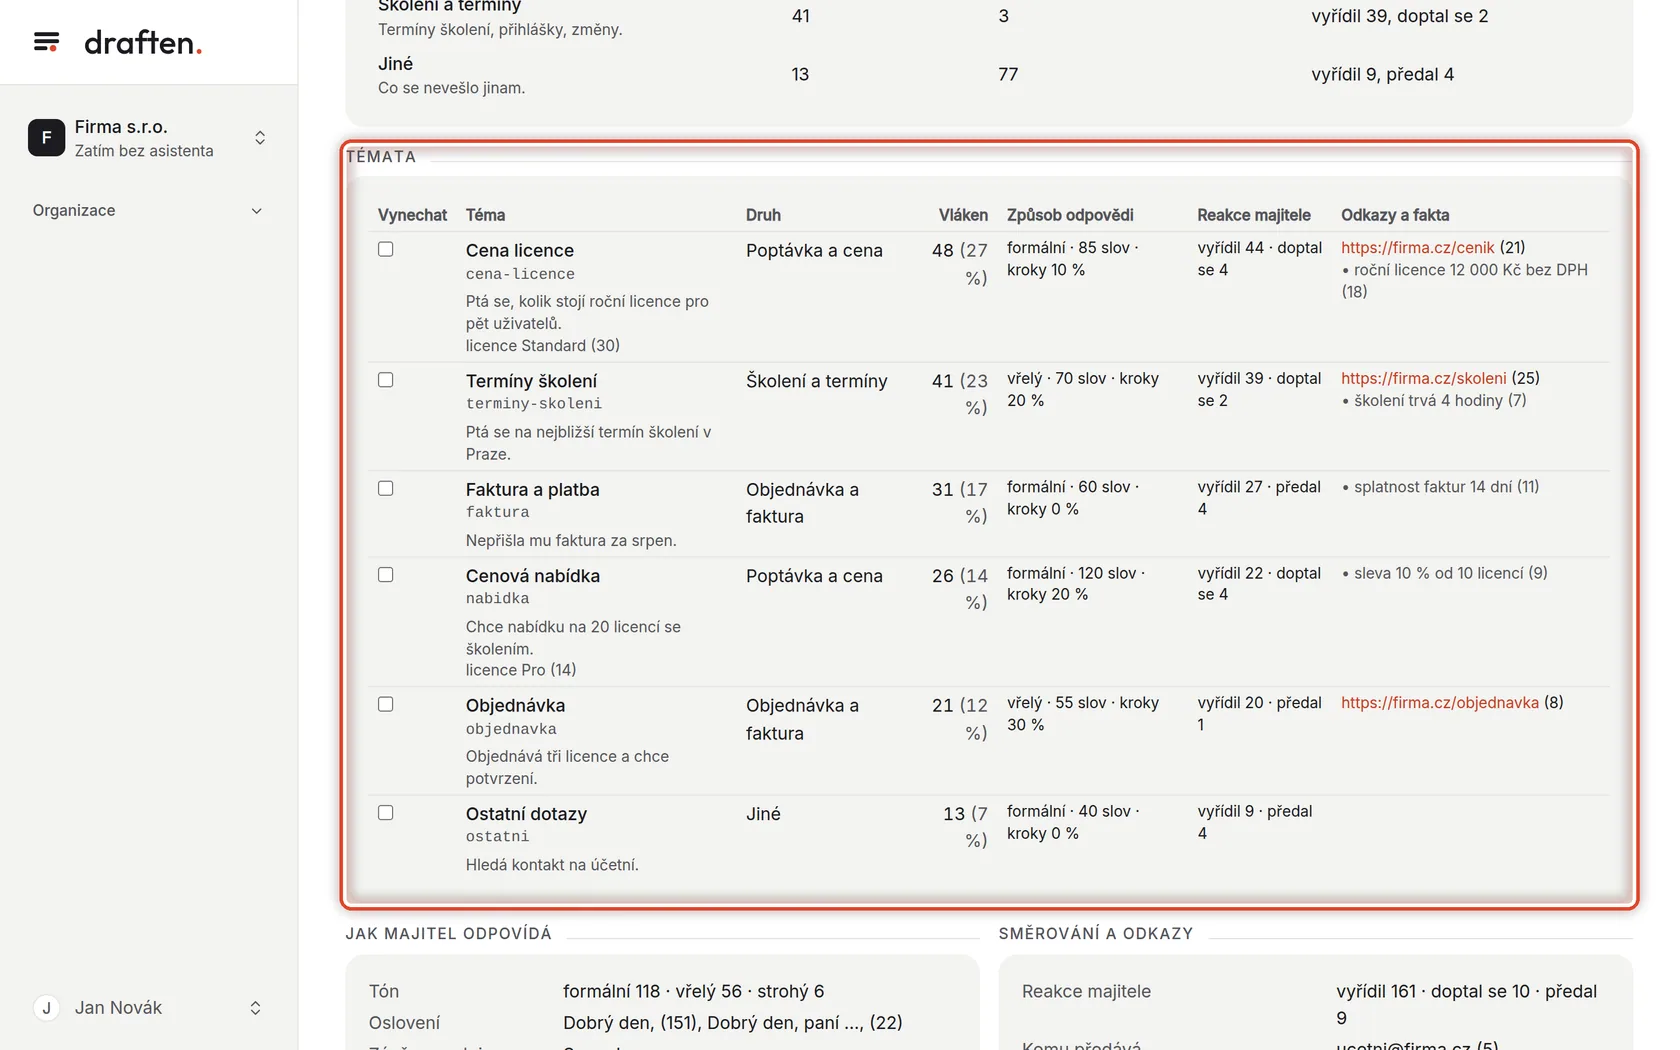The height and width of the screenshot is (1050, 1680).
Task: Click 'Školení a termíny' kind in Termíny školení row
Action: 816,381
